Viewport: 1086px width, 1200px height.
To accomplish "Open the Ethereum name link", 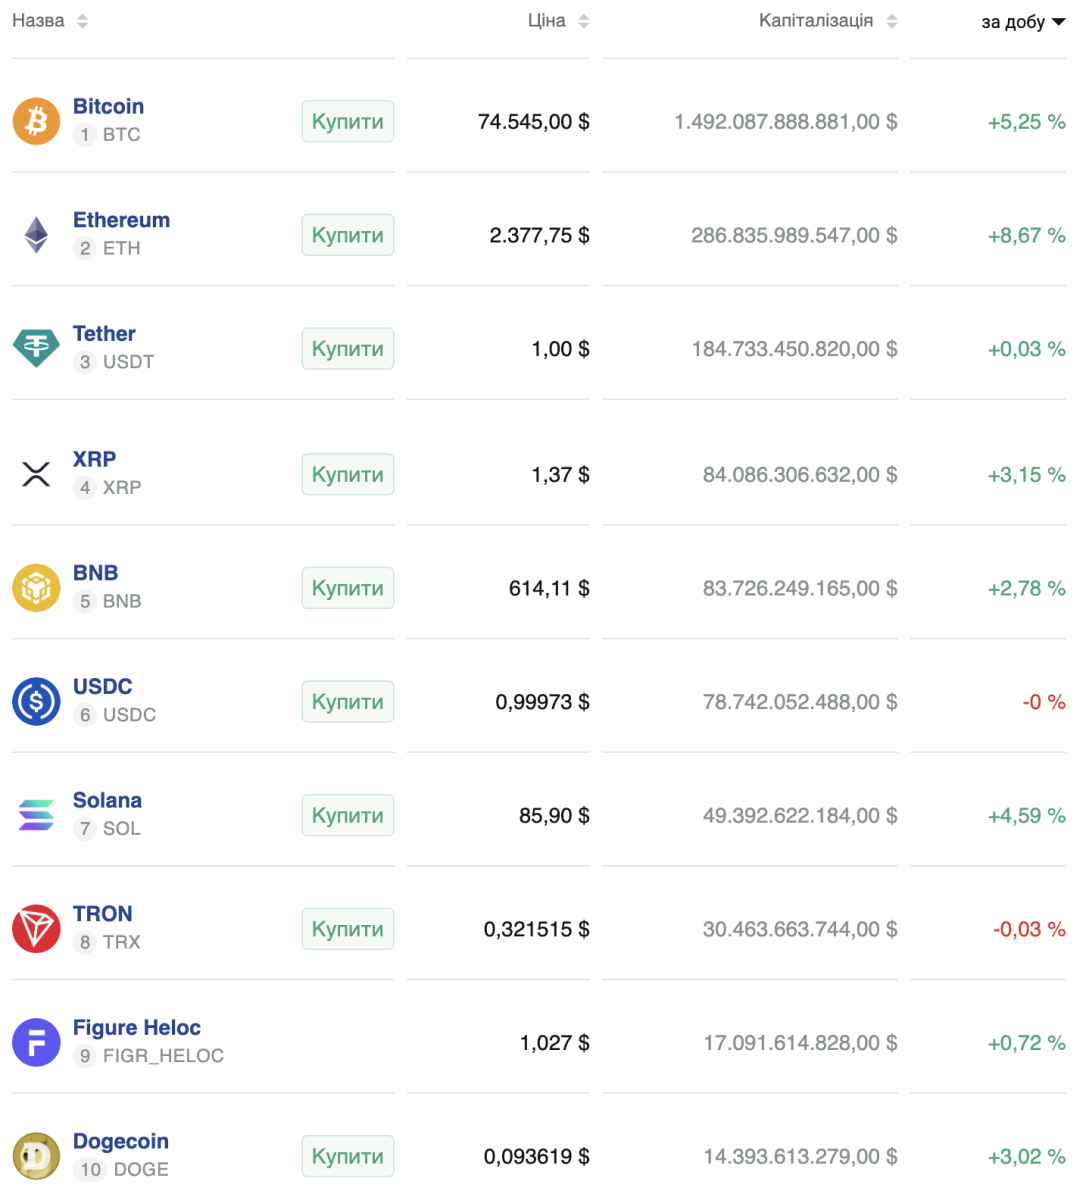I will 121,220.
